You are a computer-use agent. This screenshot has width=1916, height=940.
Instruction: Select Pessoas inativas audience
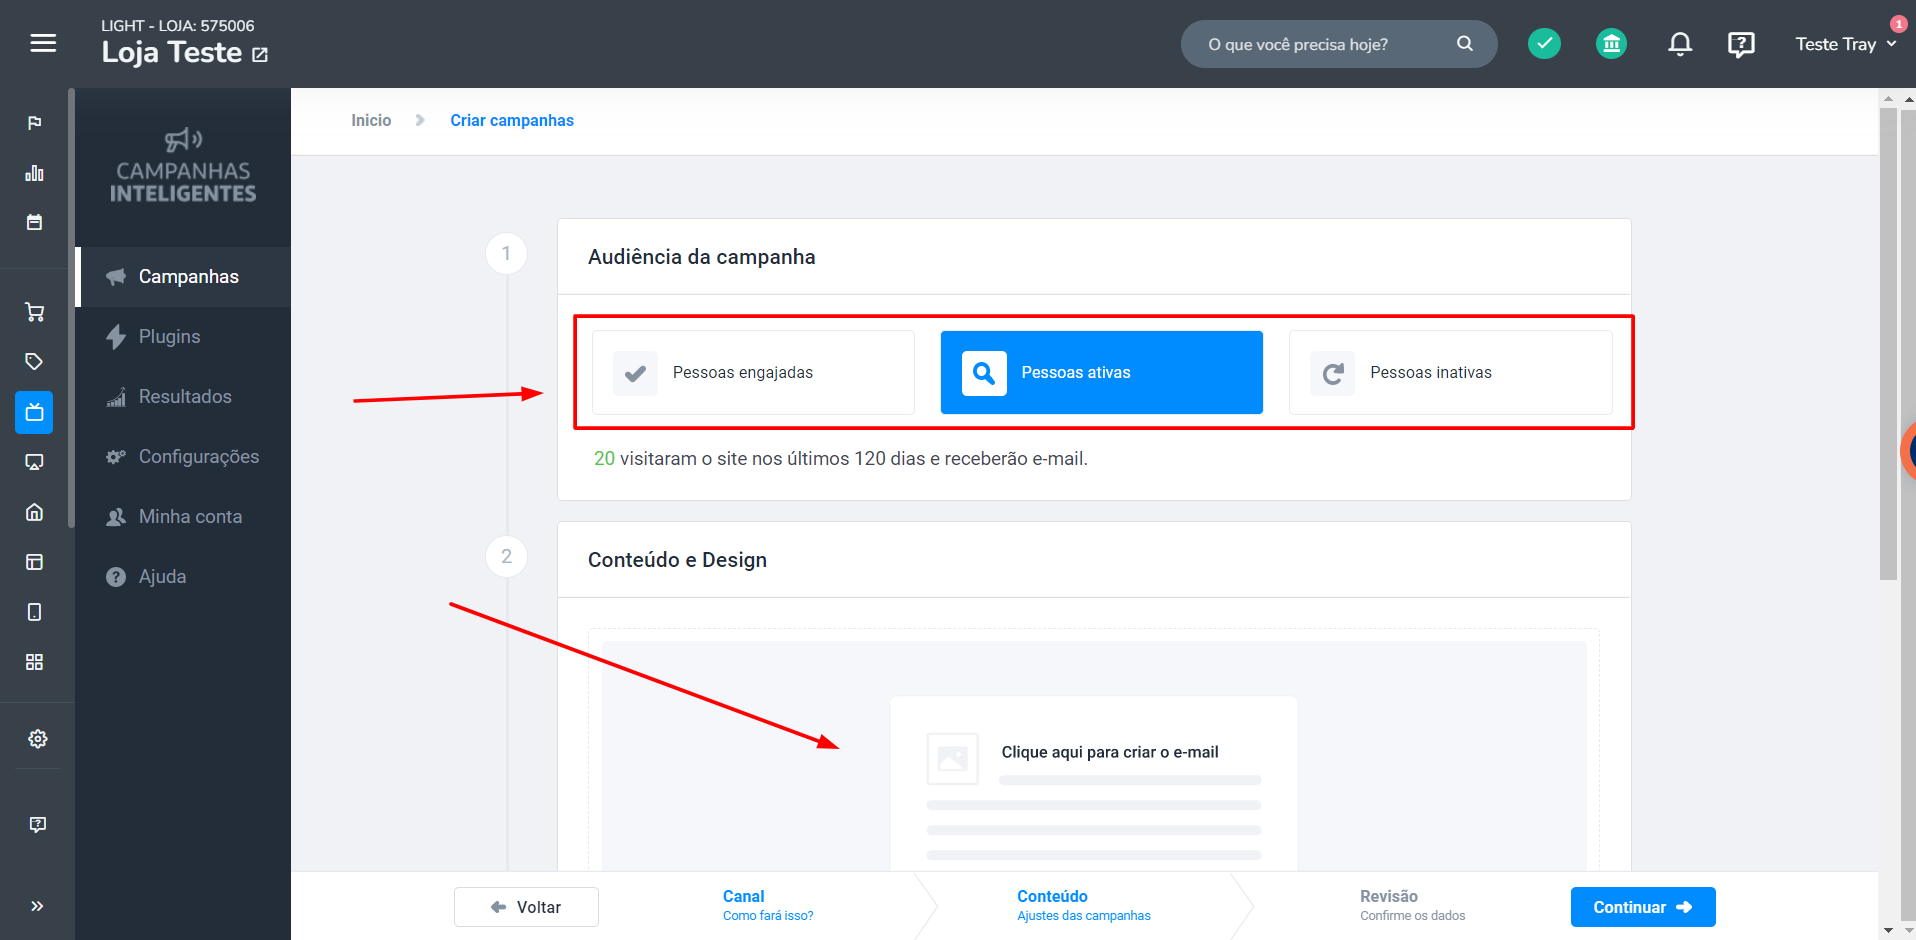[1450, 373]
